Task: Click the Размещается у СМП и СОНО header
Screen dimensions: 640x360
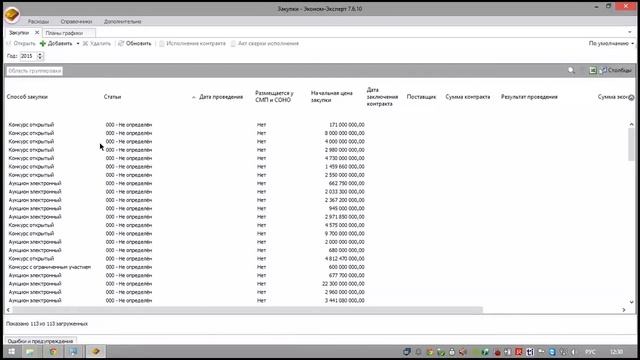Action: coord(274,97)
